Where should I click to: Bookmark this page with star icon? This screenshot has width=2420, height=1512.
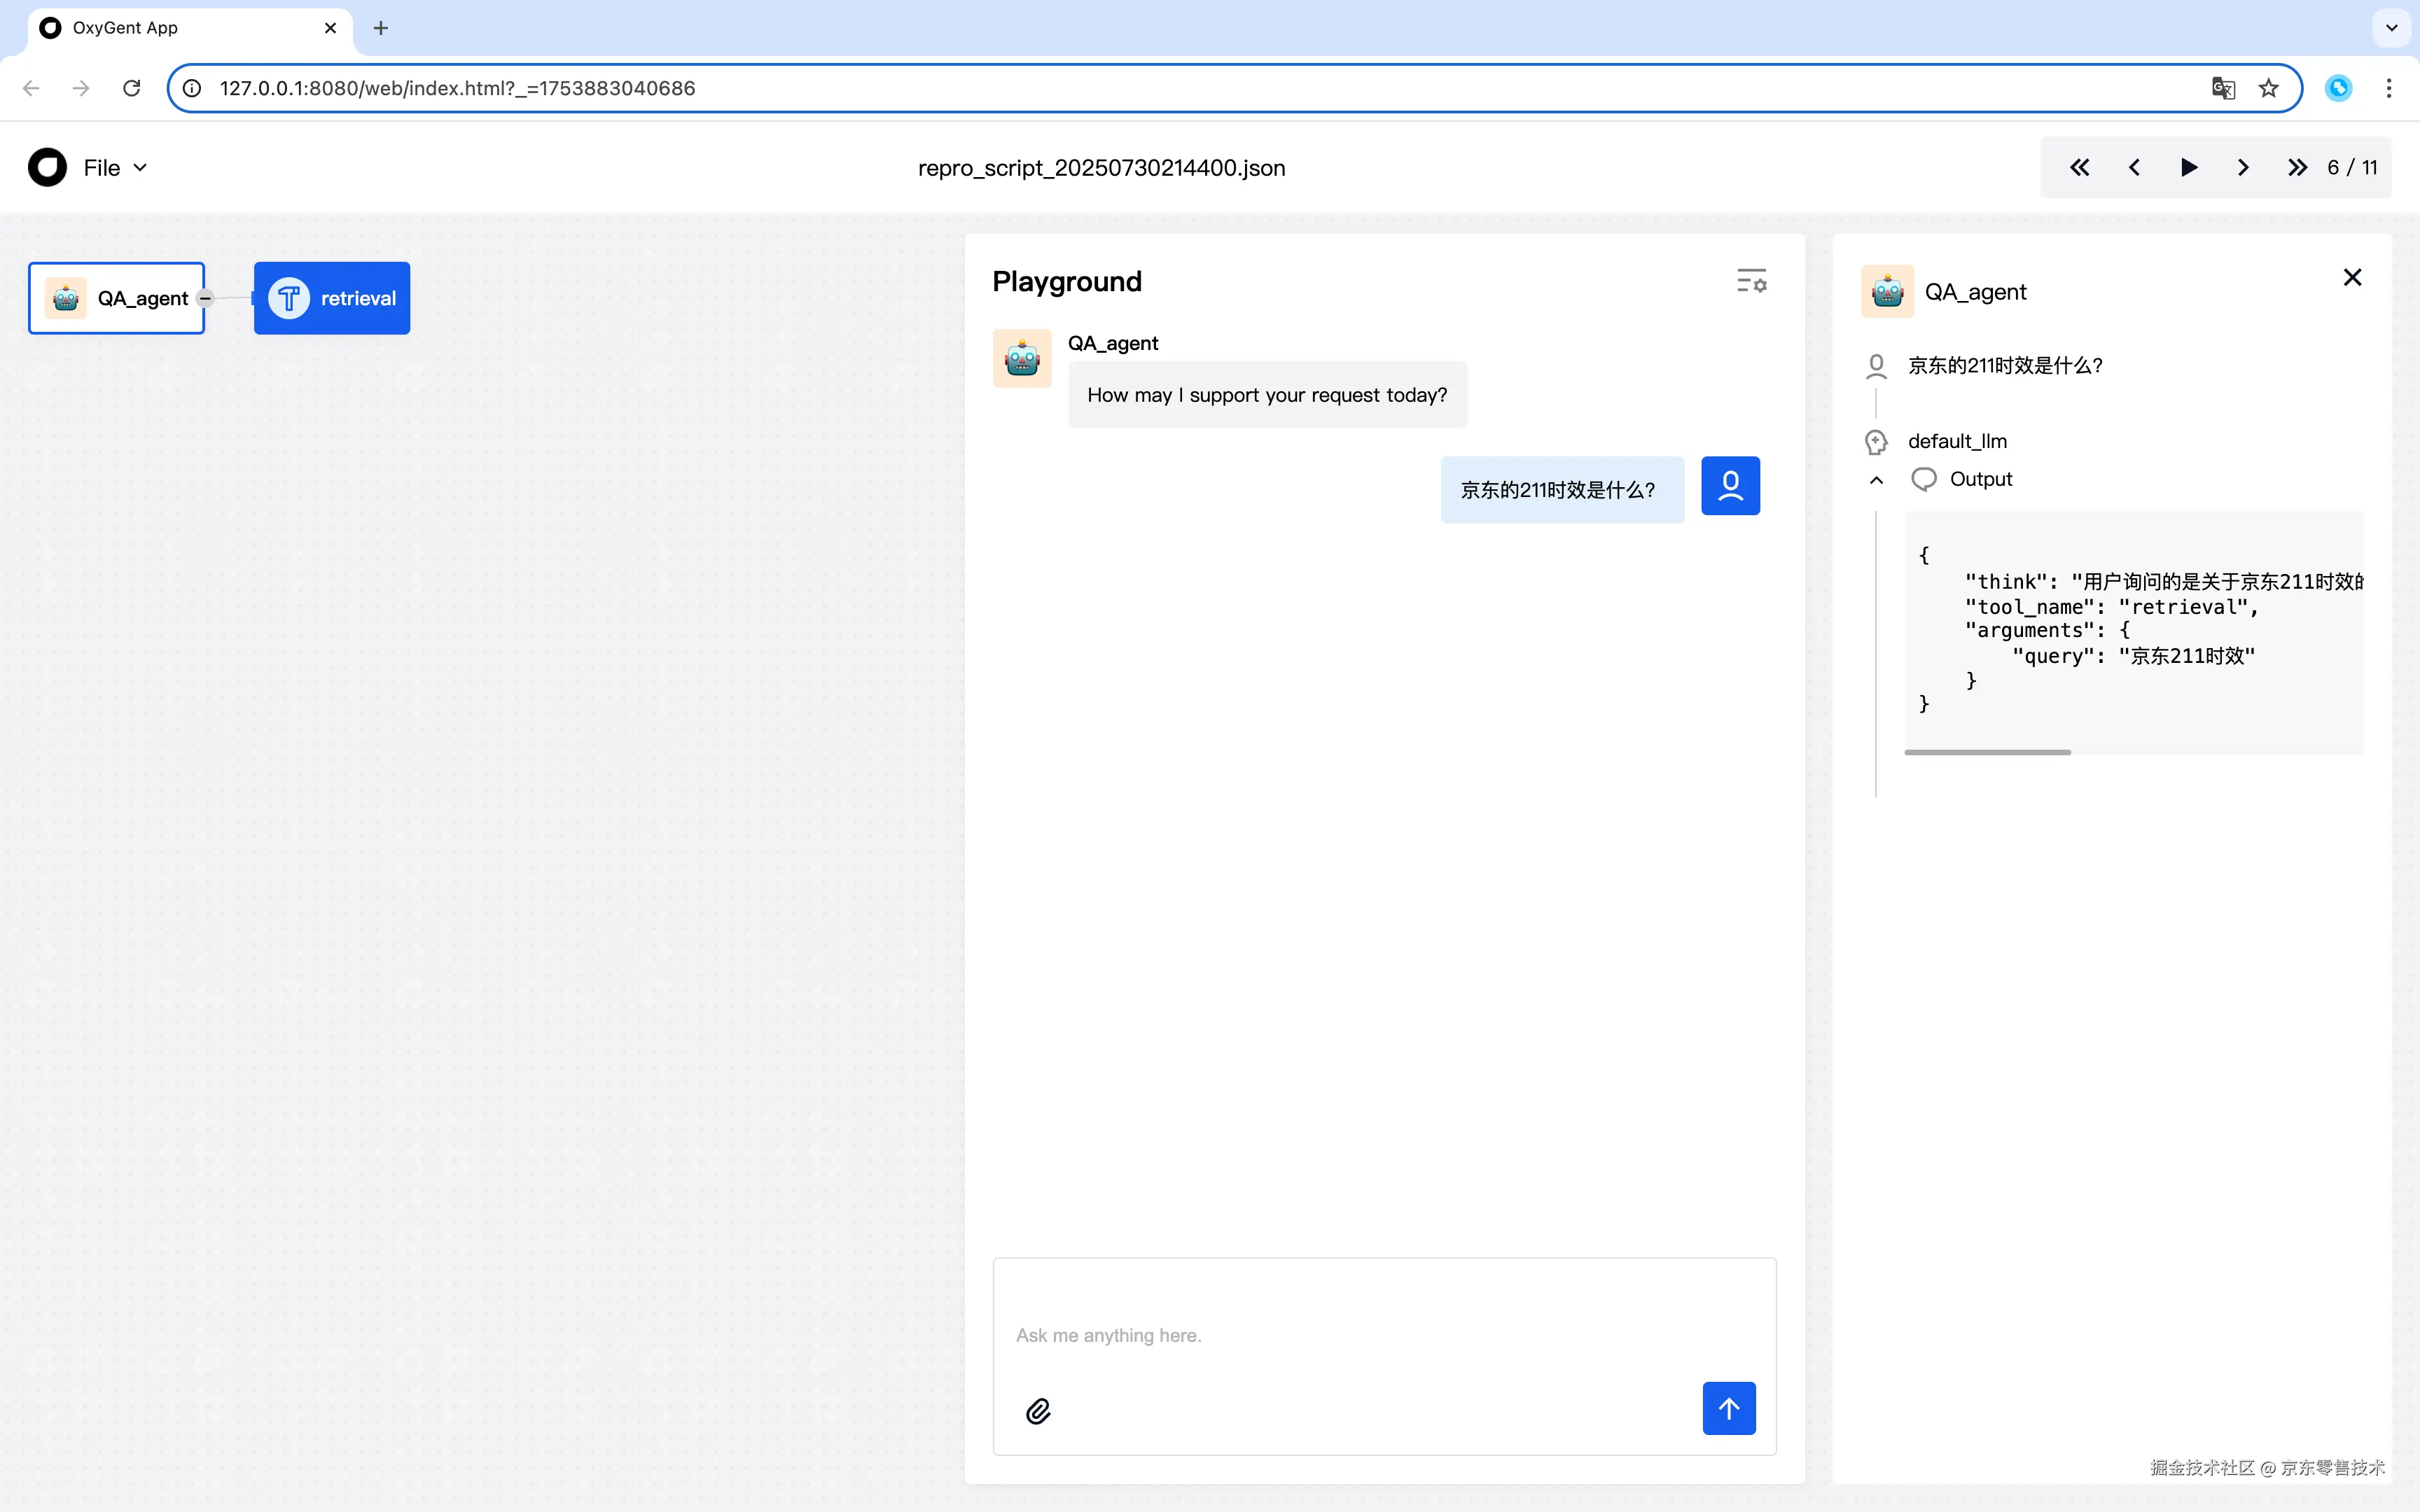[x=2268, y=88]
